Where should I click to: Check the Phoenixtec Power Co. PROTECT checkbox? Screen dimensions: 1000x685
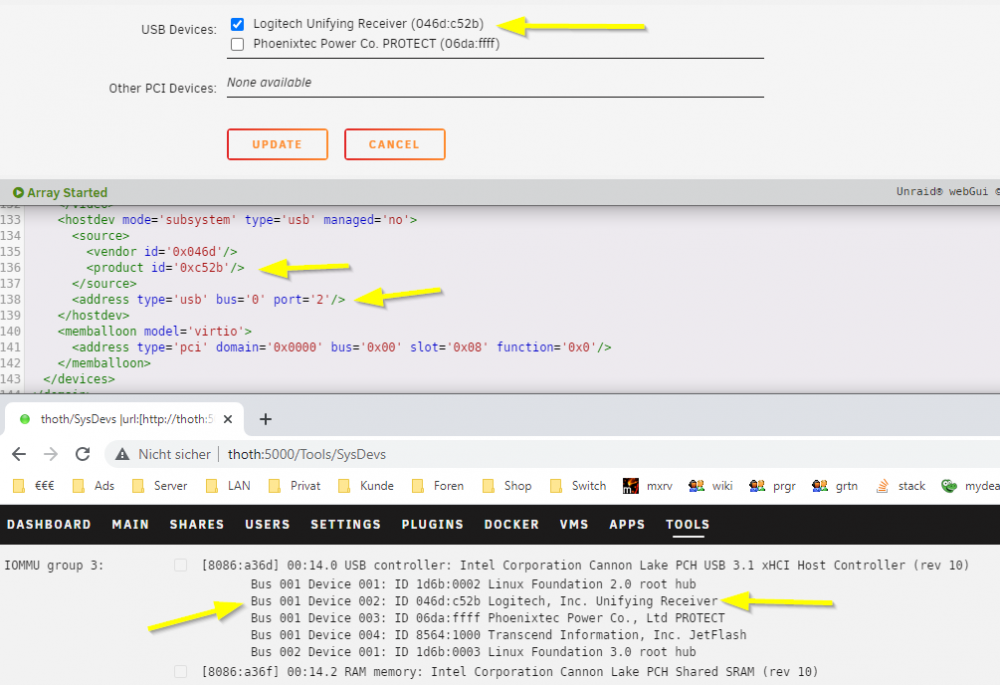[237, 44]
